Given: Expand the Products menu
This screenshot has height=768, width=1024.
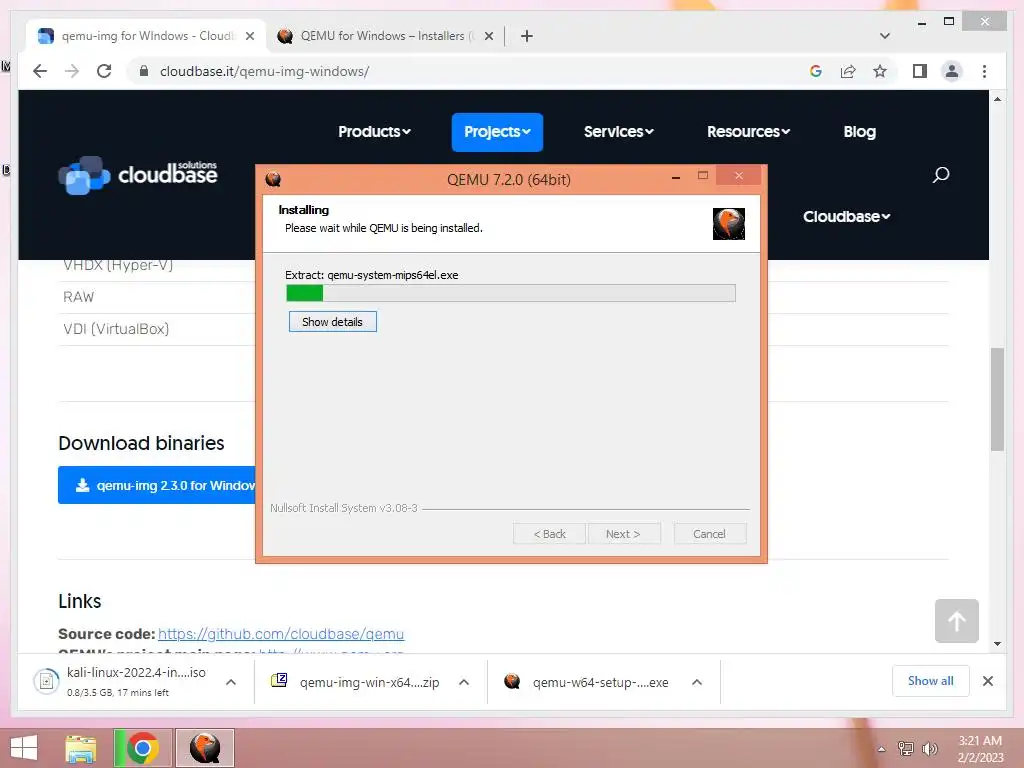Looking at the screenshot, I should pyautogui.click(x=374, y=132).
